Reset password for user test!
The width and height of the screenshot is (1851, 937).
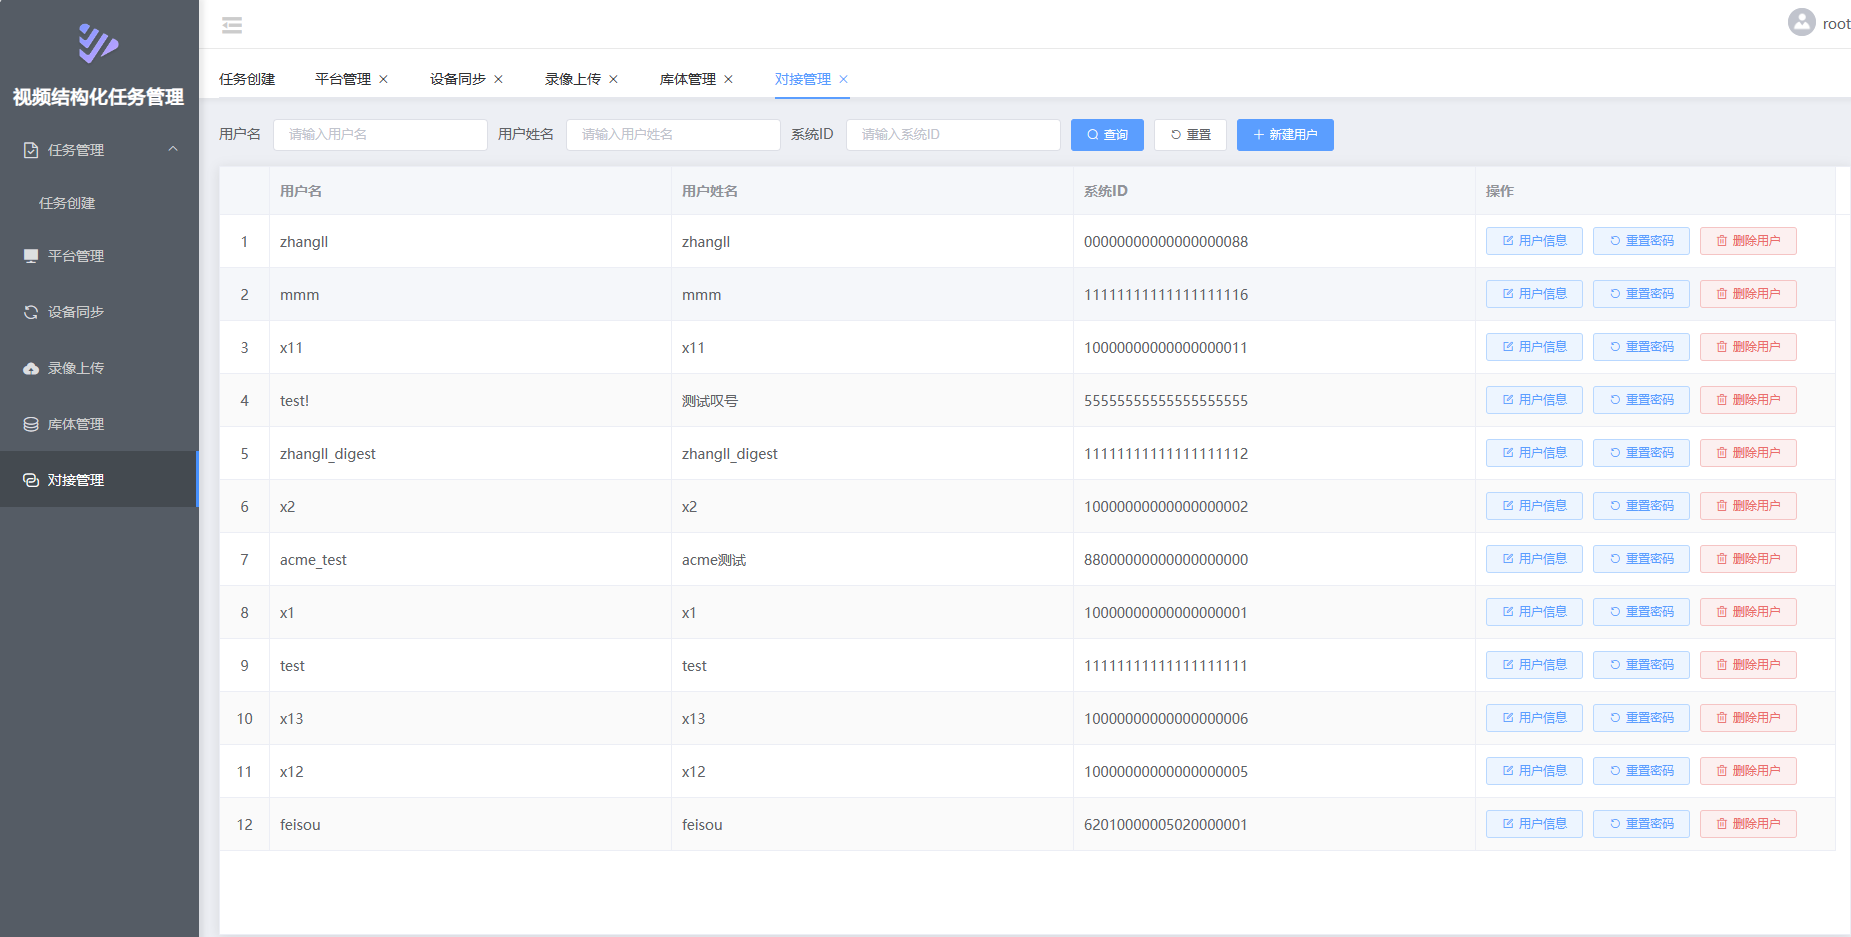(1641, 400)
